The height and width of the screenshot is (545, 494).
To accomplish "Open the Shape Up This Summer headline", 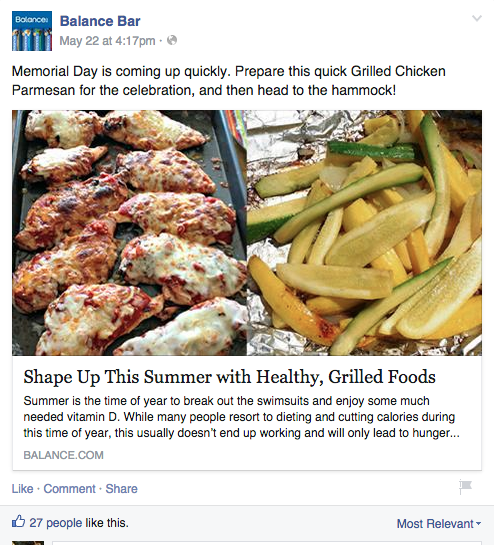I will [x=229, y=377].
